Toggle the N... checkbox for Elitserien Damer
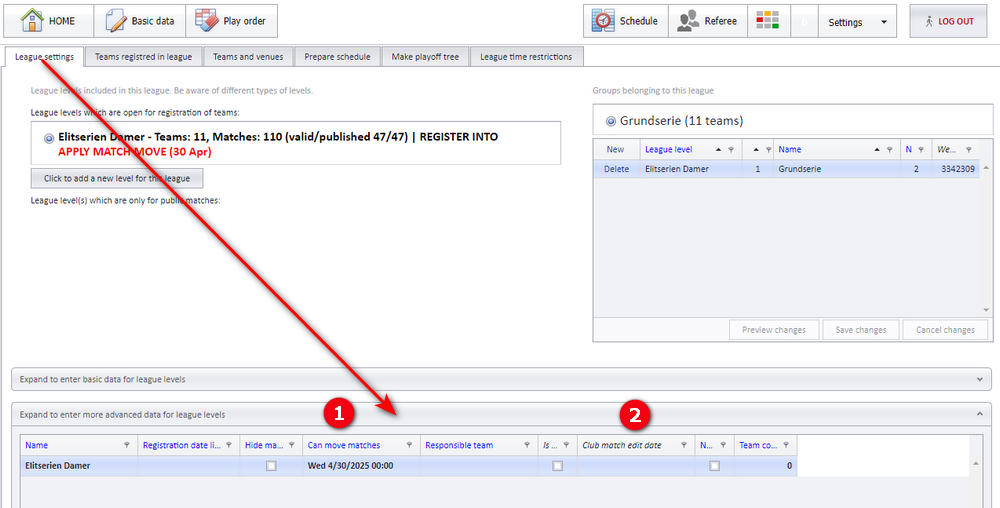 click(714, 466)
